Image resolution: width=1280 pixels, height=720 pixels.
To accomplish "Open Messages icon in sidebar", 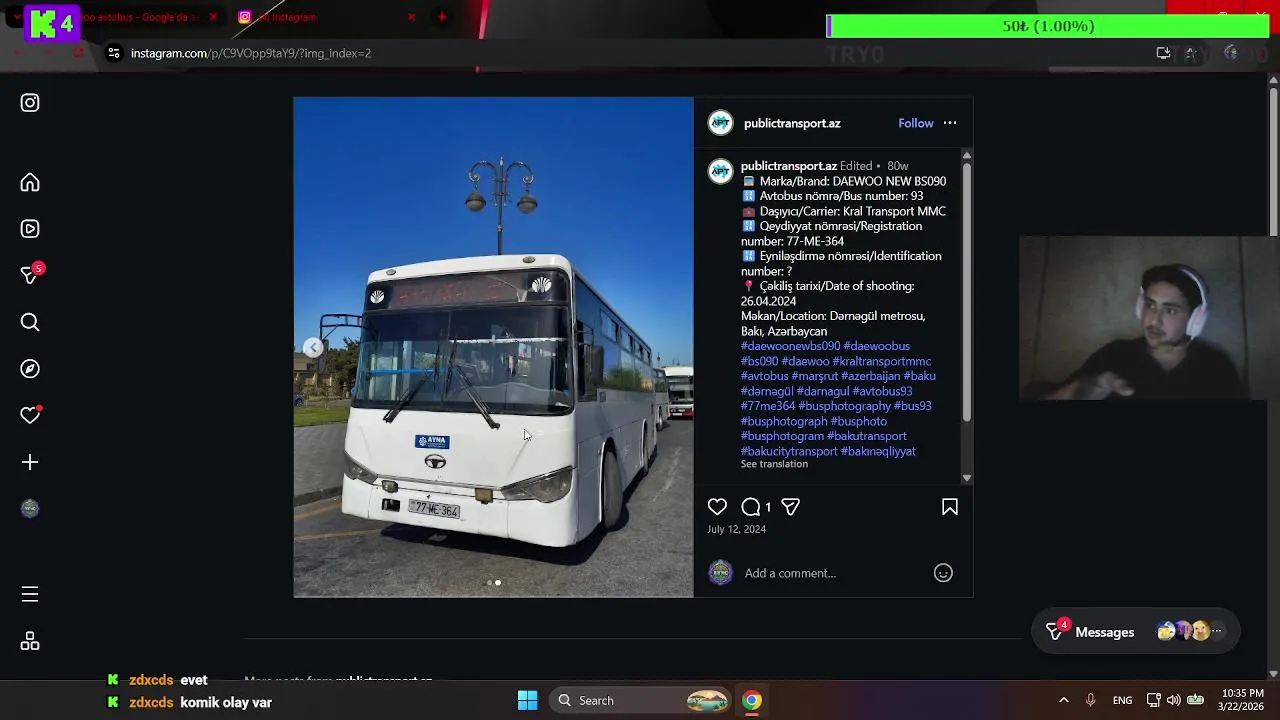I will coord(30,275).
